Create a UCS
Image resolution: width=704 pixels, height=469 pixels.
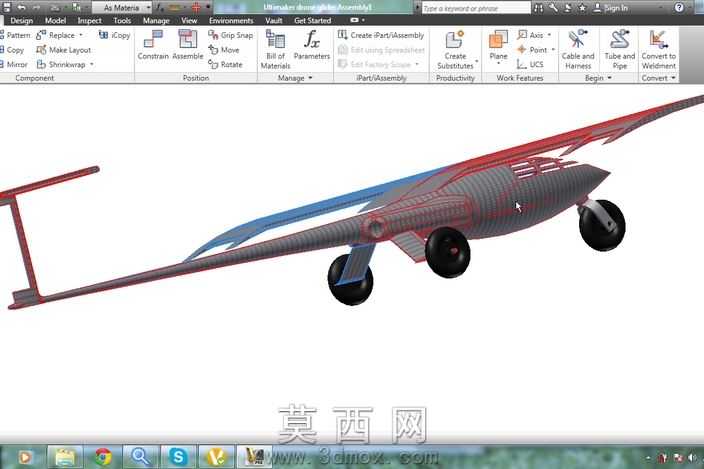[530, 65]
